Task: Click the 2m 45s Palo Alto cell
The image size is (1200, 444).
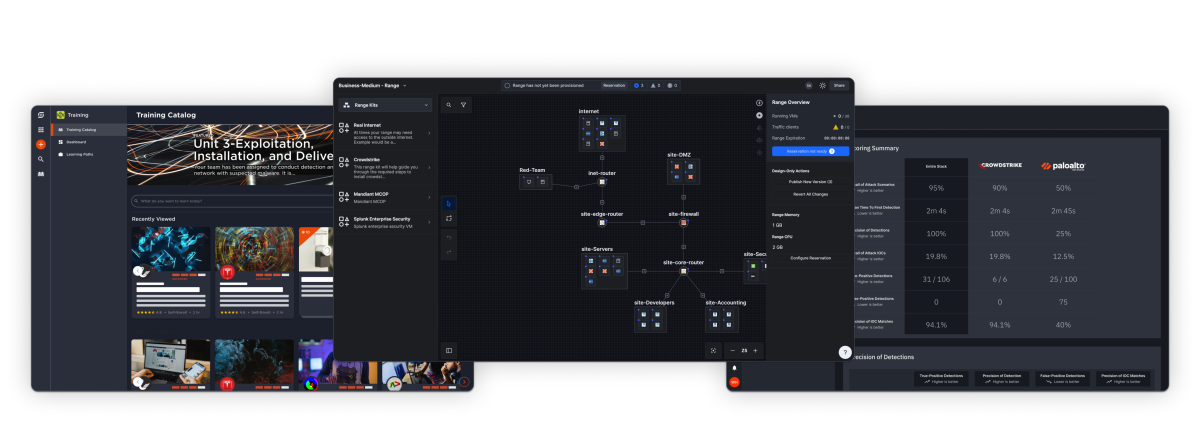Action: [1062, 210]
